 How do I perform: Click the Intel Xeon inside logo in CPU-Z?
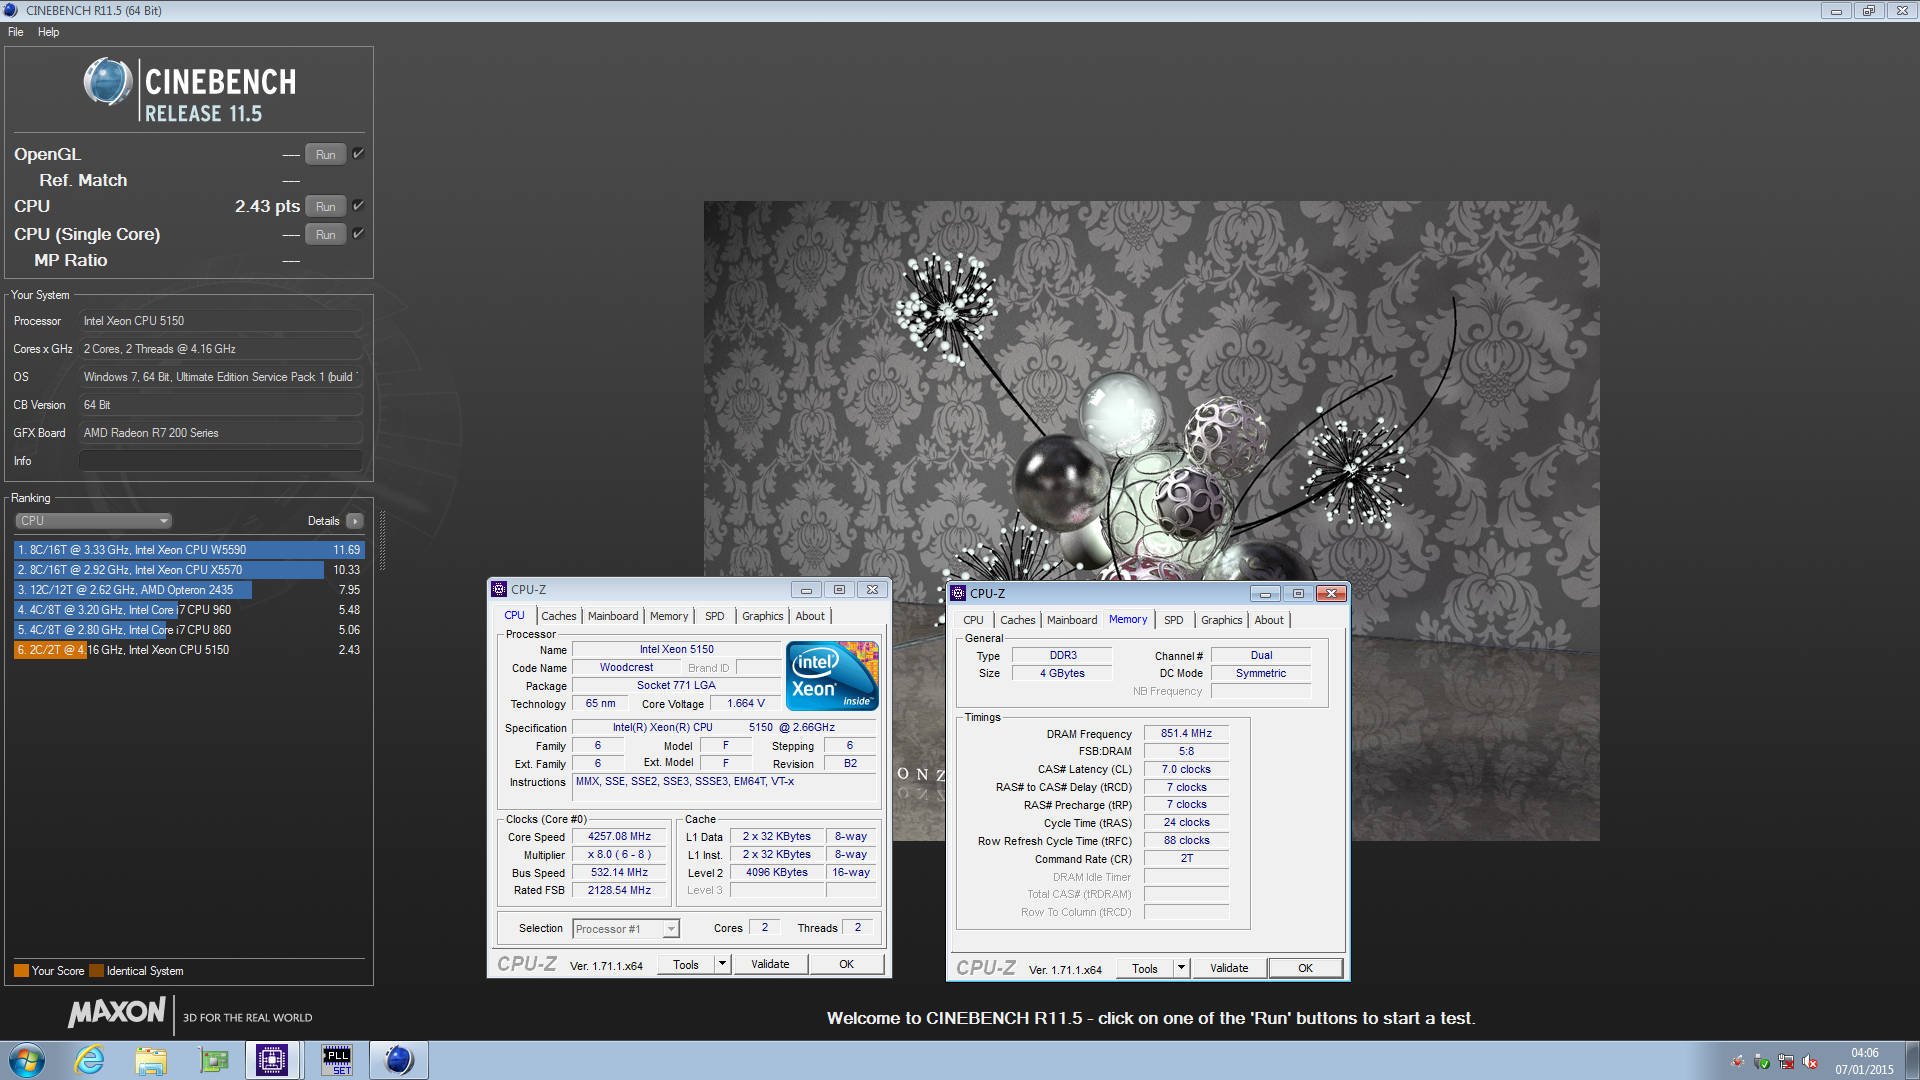pos(832,676)
